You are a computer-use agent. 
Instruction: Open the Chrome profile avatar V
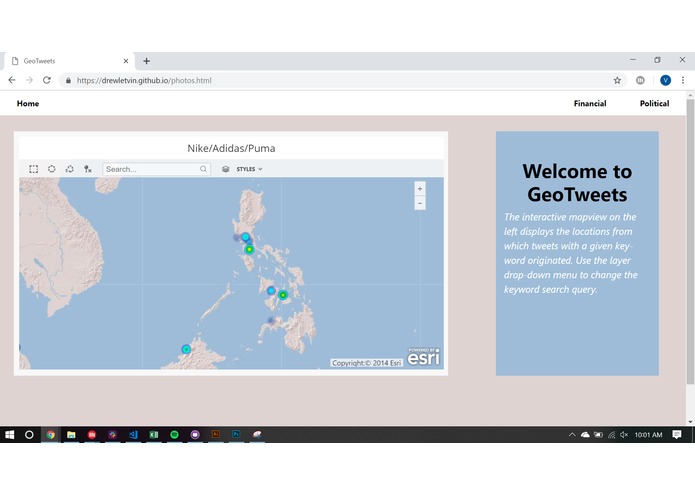tap(665, 80)
